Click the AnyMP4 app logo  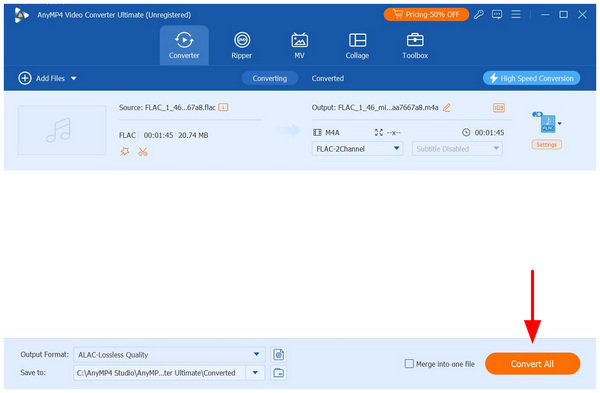click(21, 15)
